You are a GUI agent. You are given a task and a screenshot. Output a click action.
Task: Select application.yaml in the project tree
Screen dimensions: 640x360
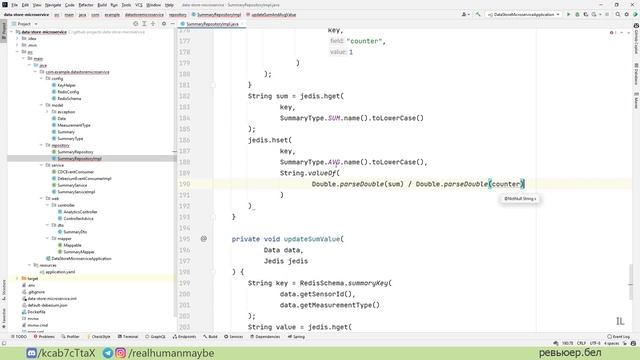click(60, 272)
